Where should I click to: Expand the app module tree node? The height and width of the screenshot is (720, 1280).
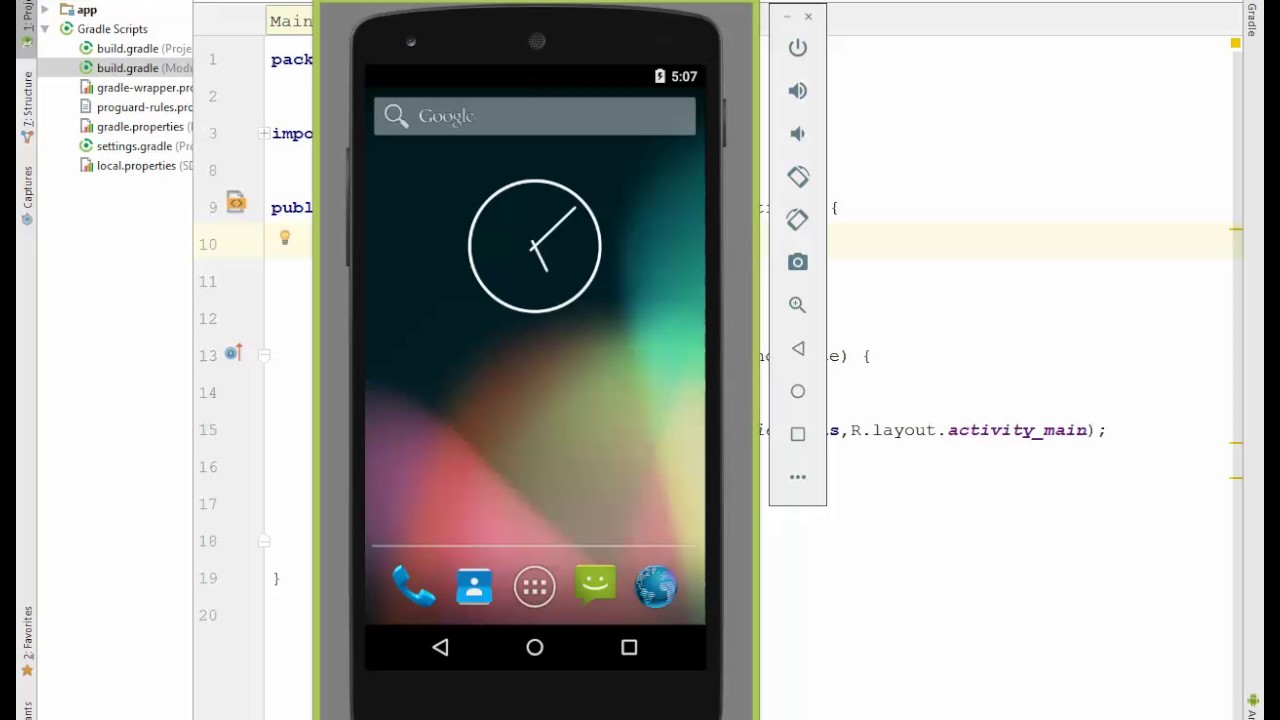pos(45,10)
